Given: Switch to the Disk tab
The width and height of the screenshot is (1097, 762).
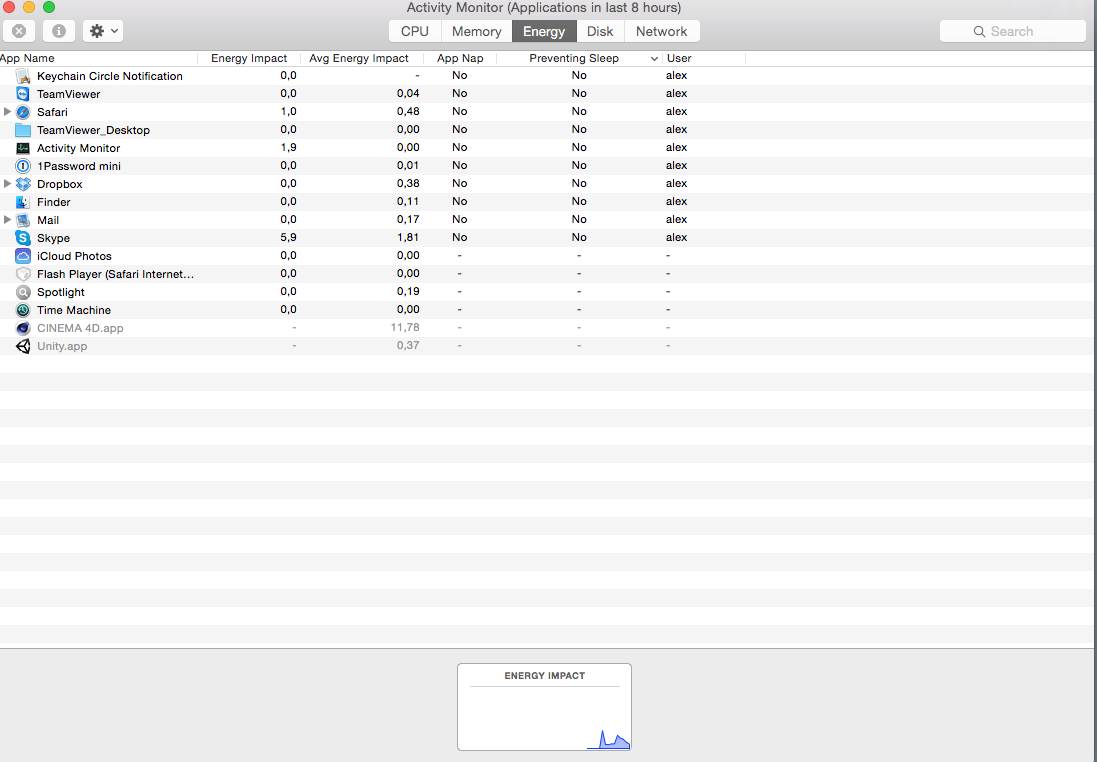Looking at the screenshot, I should point(600,31).
